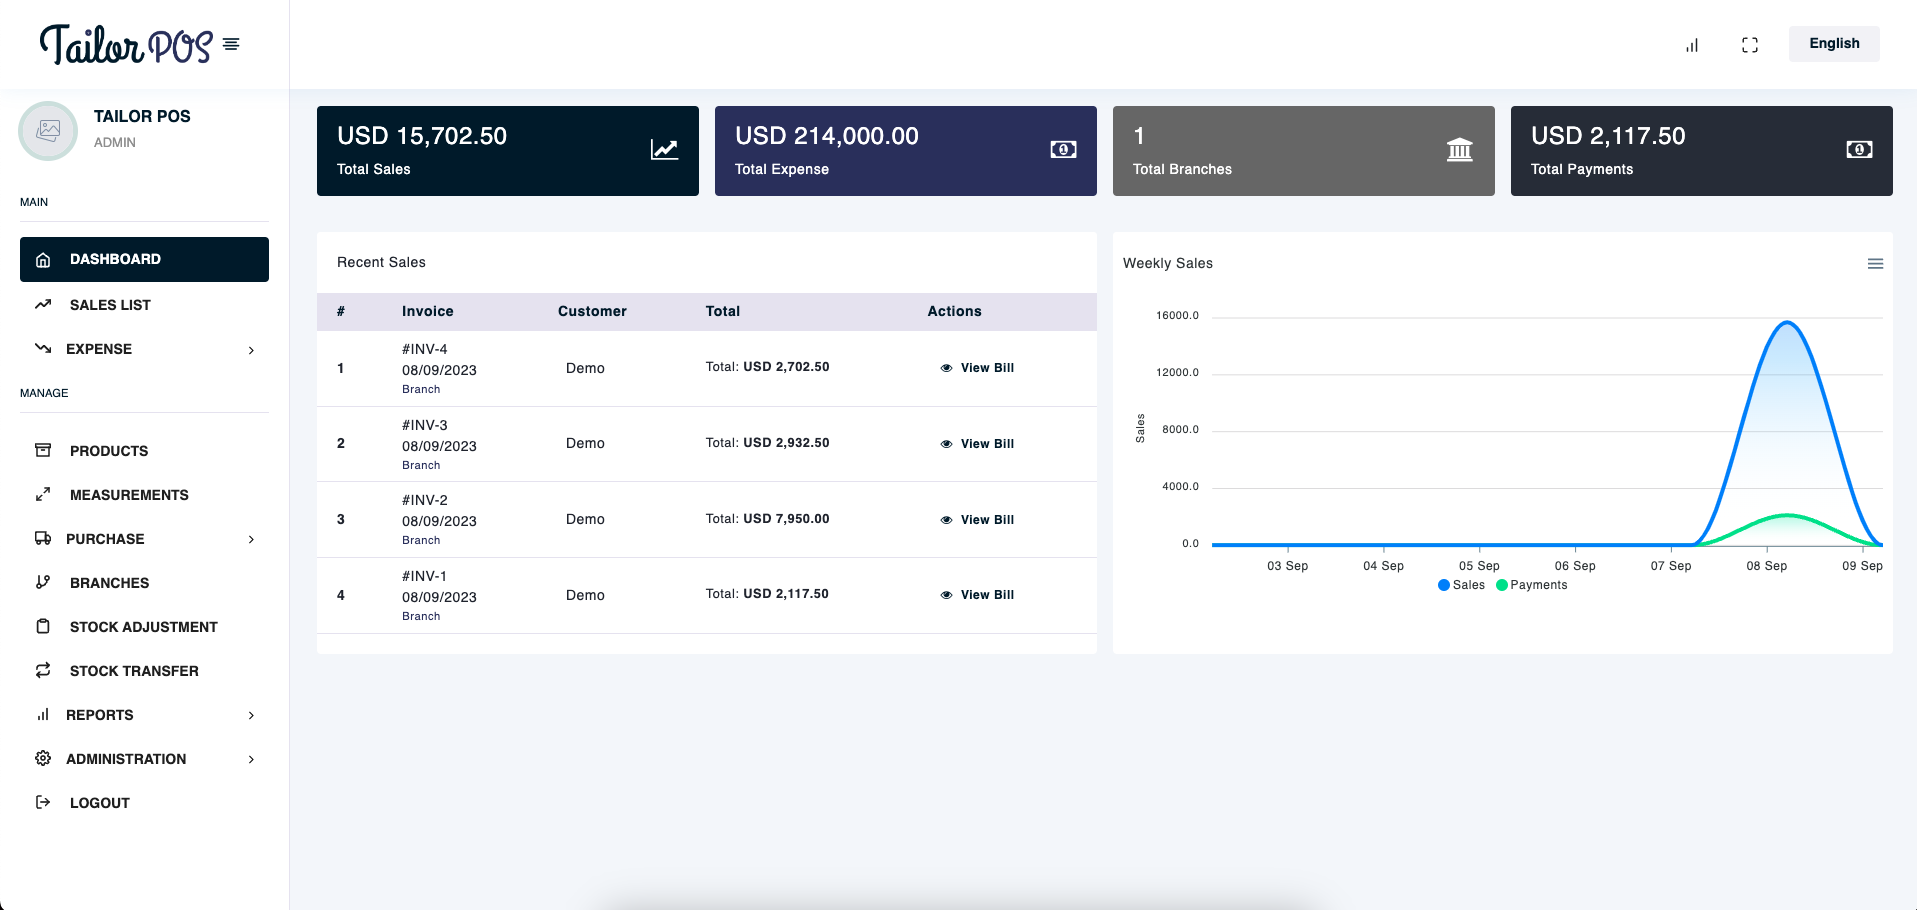The width and height of the screenshot is (1917, 910).
Task: Expand the Expense sidebar submenu
Action: 251,350
